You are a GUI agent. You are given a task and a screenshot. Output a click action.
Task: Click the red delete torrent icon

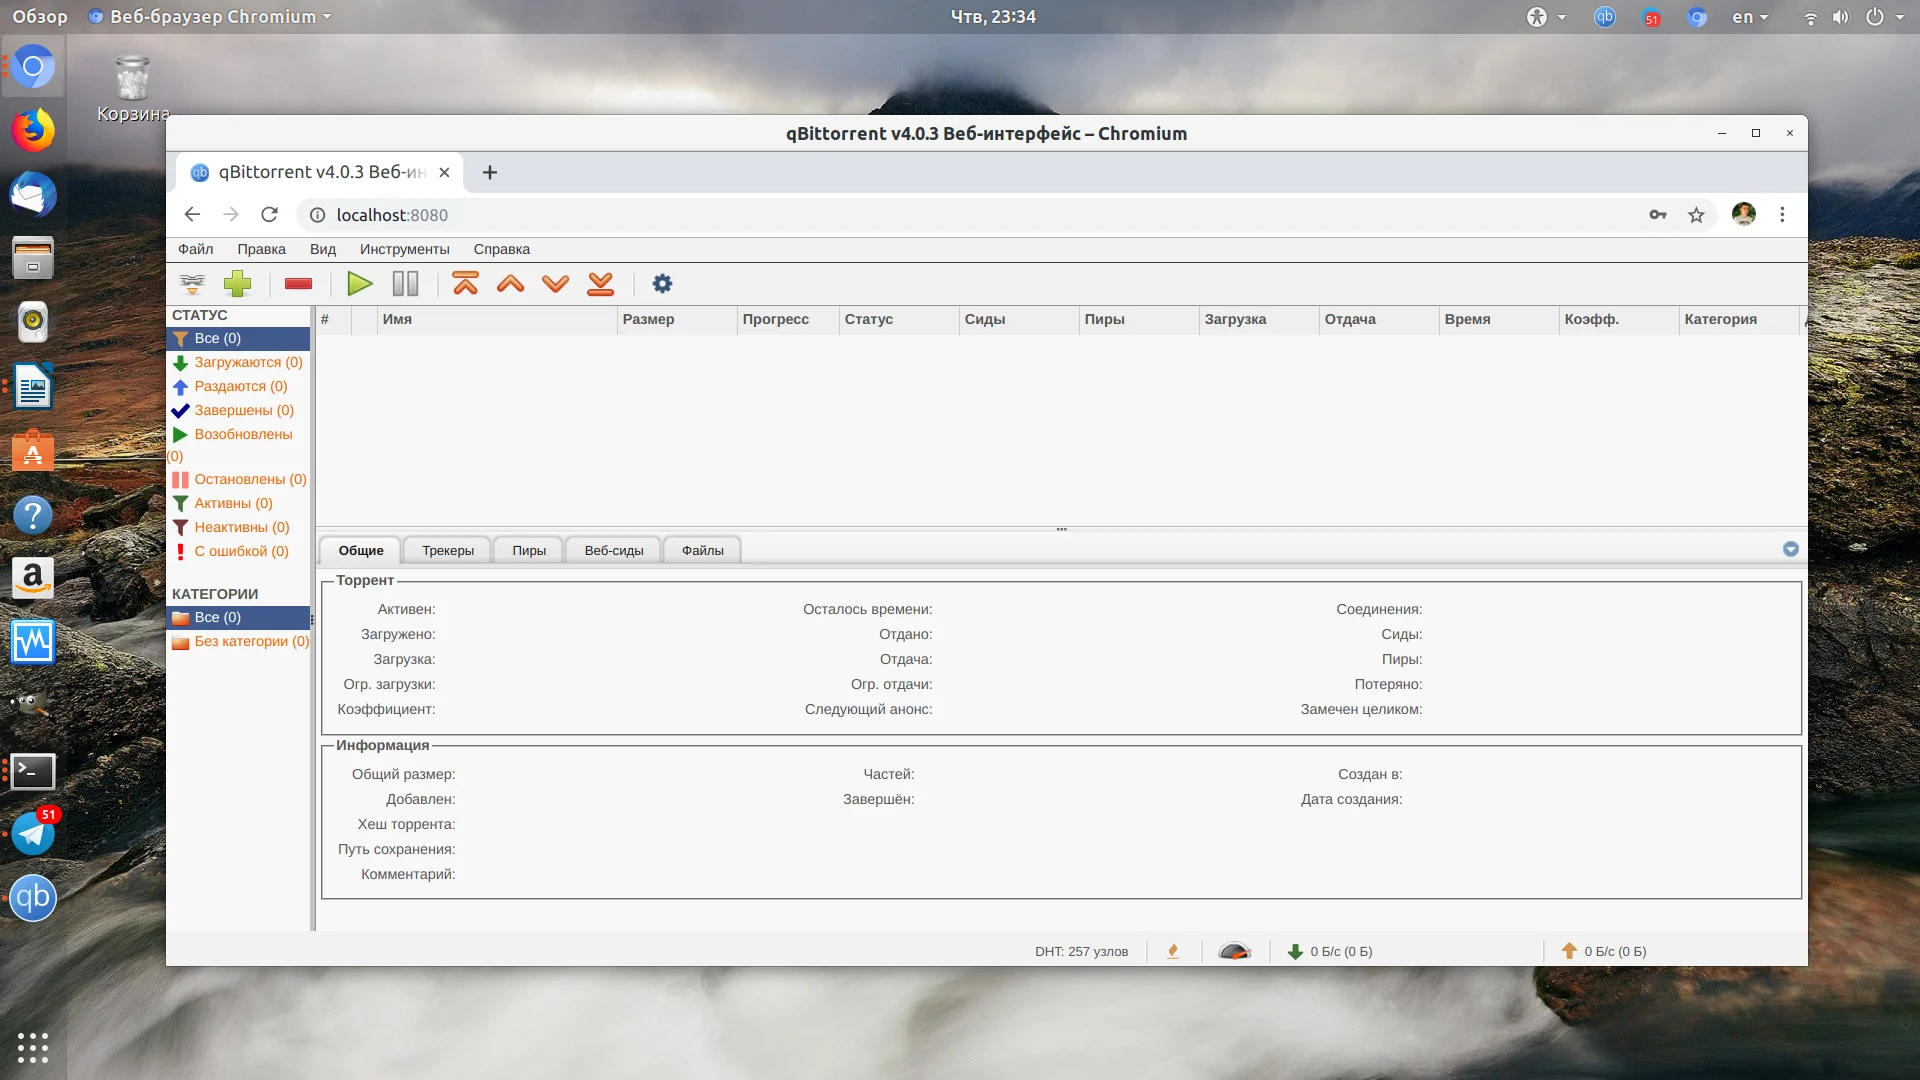click(x=298, y=284)
